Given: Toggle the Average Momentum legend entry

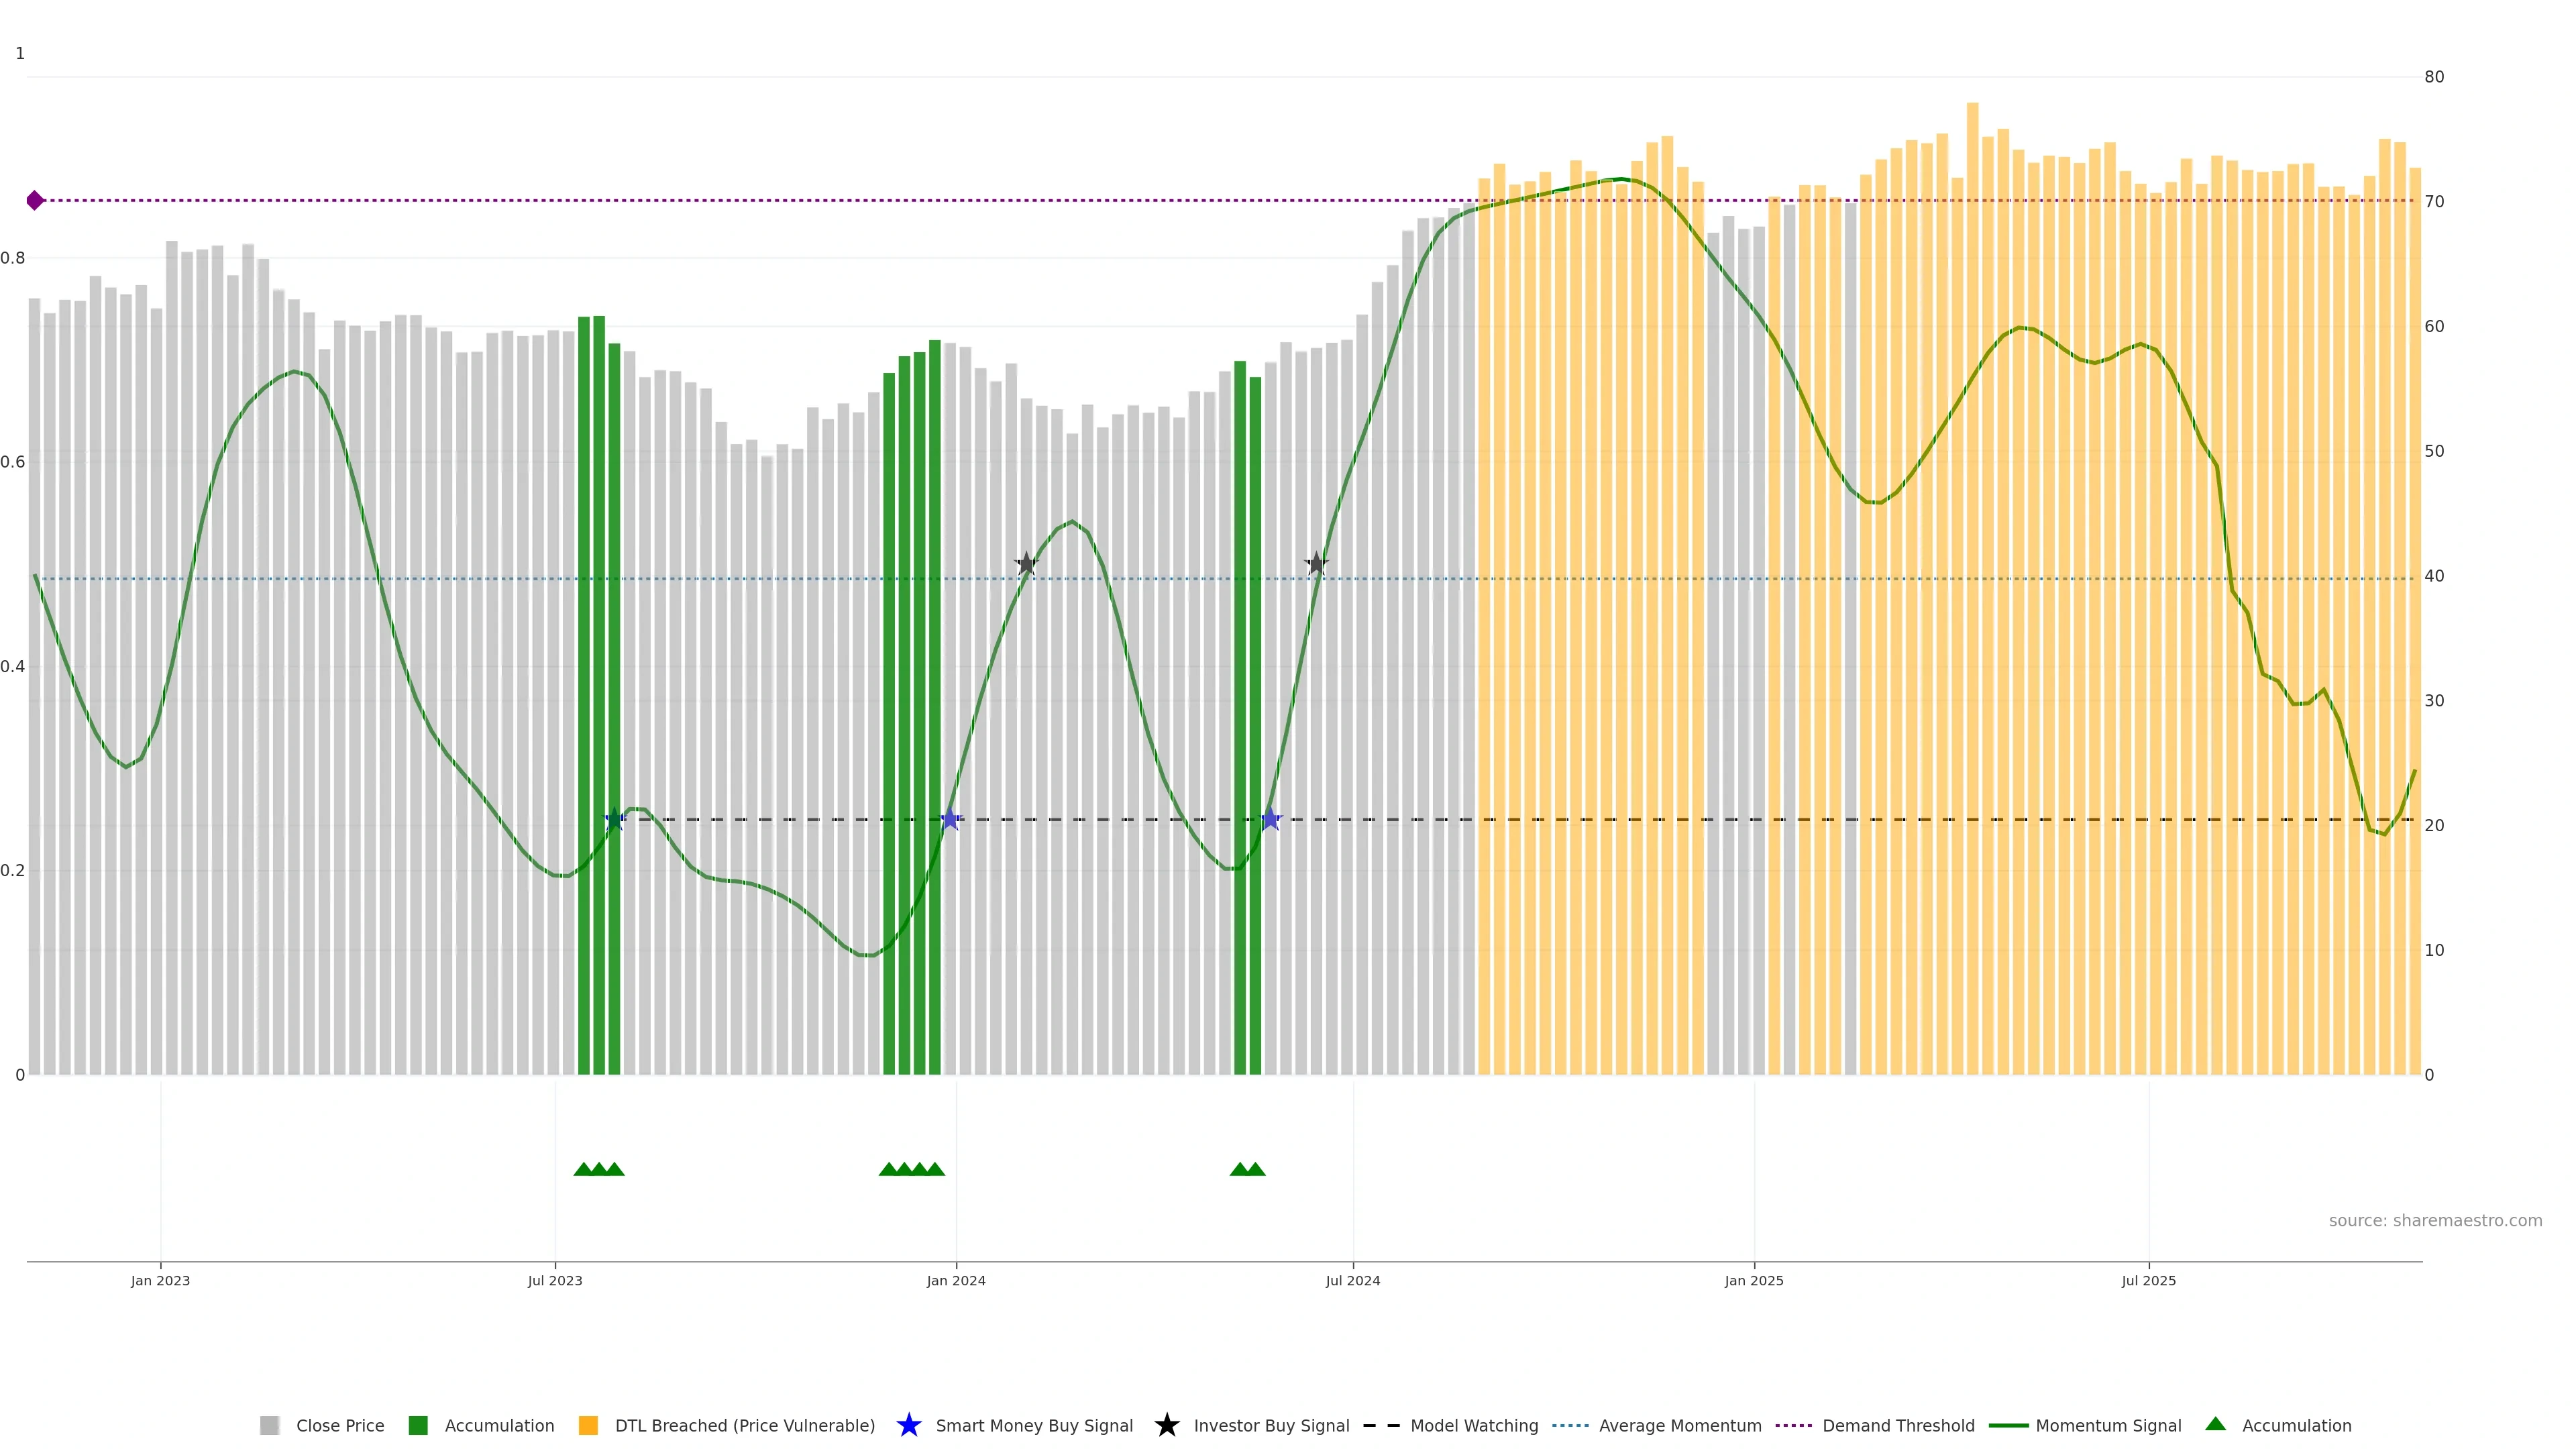Looking at the screenshot, I should [x=1679, y=1426].
